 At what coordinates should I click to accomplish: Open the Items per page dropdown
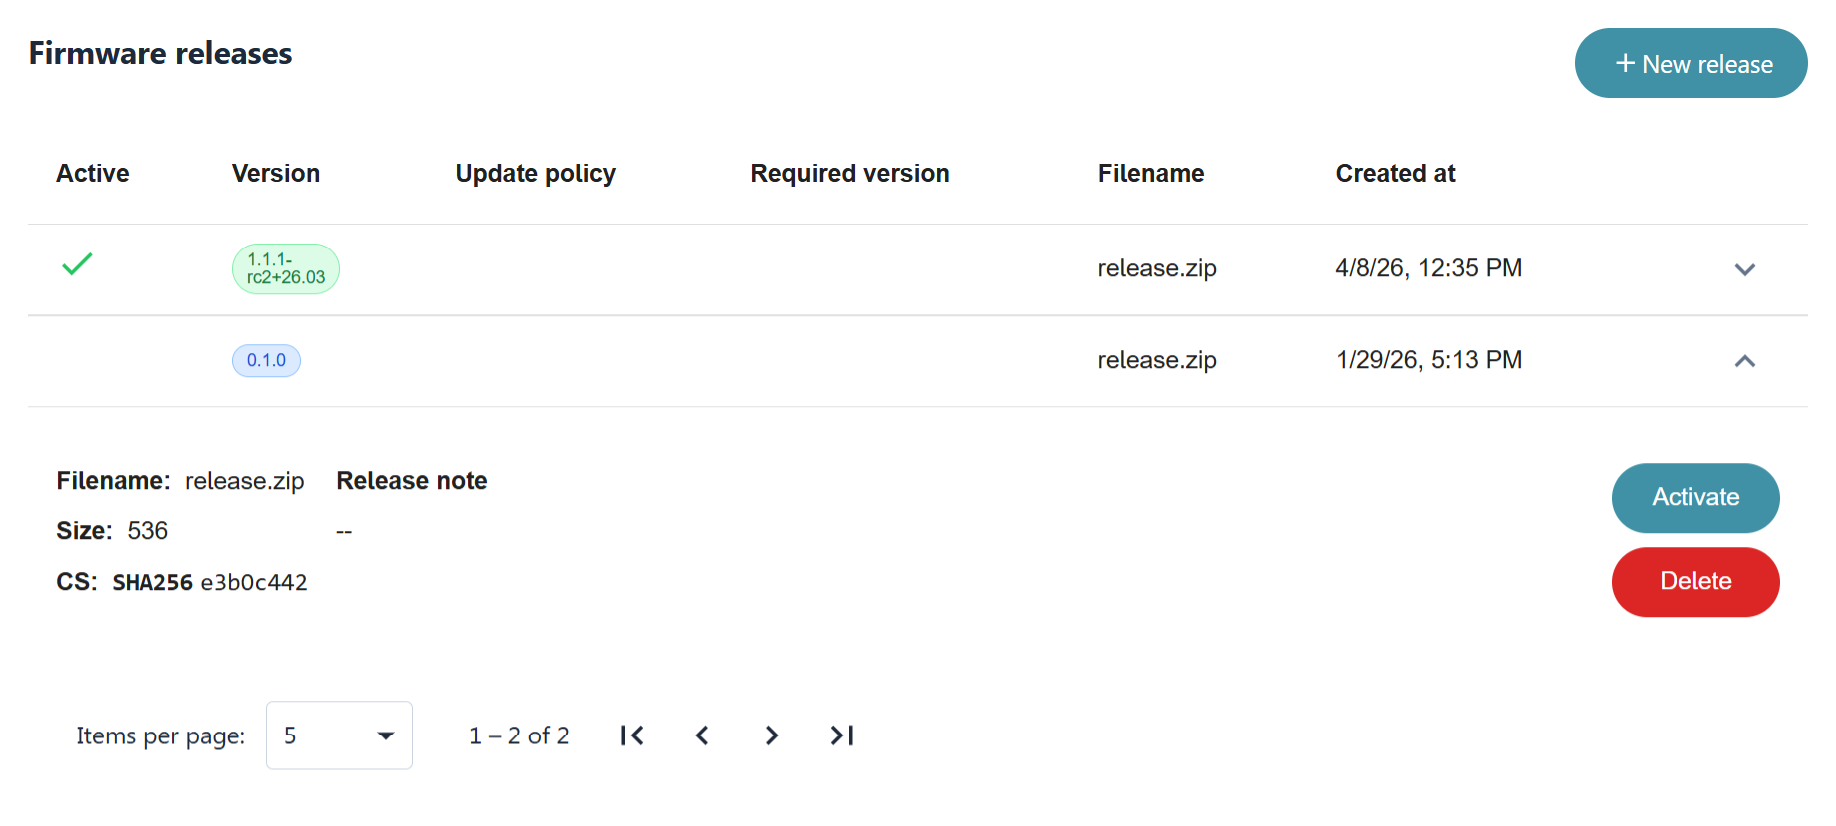click(x=339, y=736)
